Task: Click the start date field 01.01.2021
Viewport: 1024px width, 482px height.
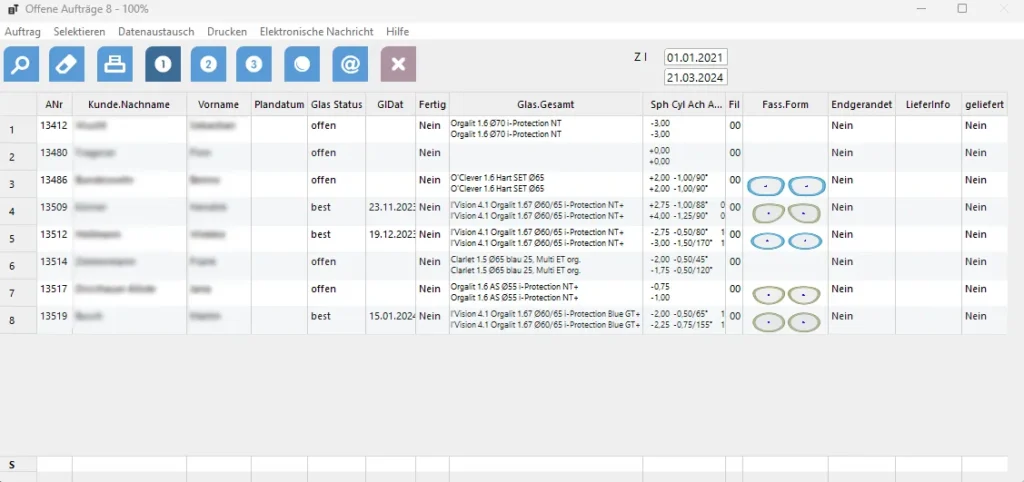Action: click(x=695, y=58)
